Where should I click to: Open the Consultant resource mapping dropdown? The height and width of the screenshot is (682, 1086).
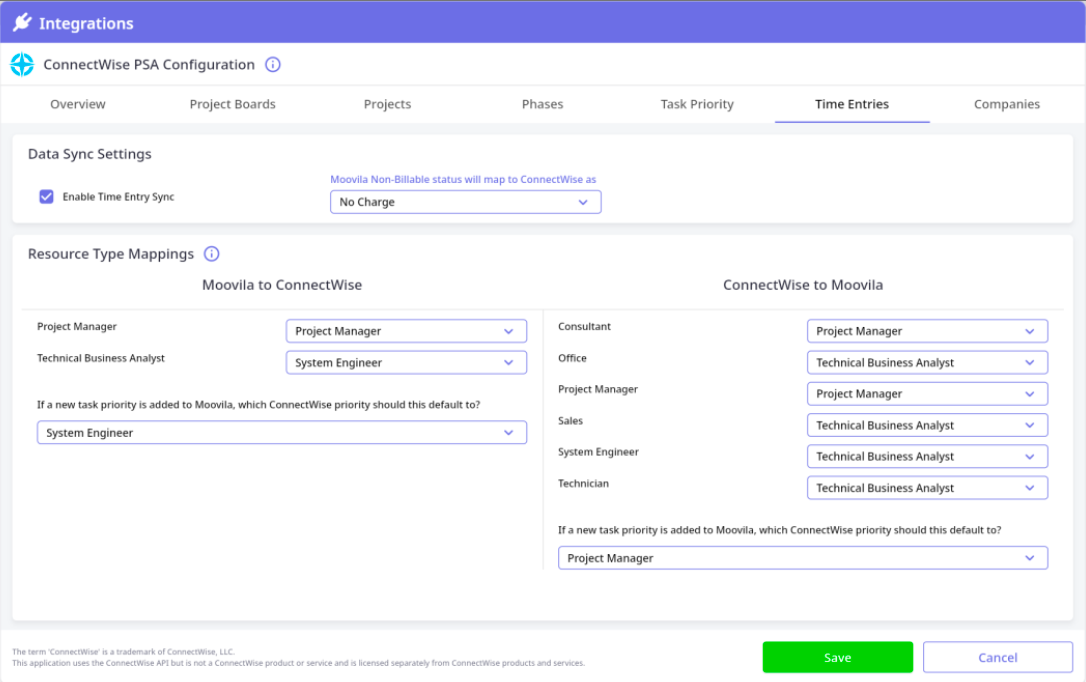coord(926,331)
